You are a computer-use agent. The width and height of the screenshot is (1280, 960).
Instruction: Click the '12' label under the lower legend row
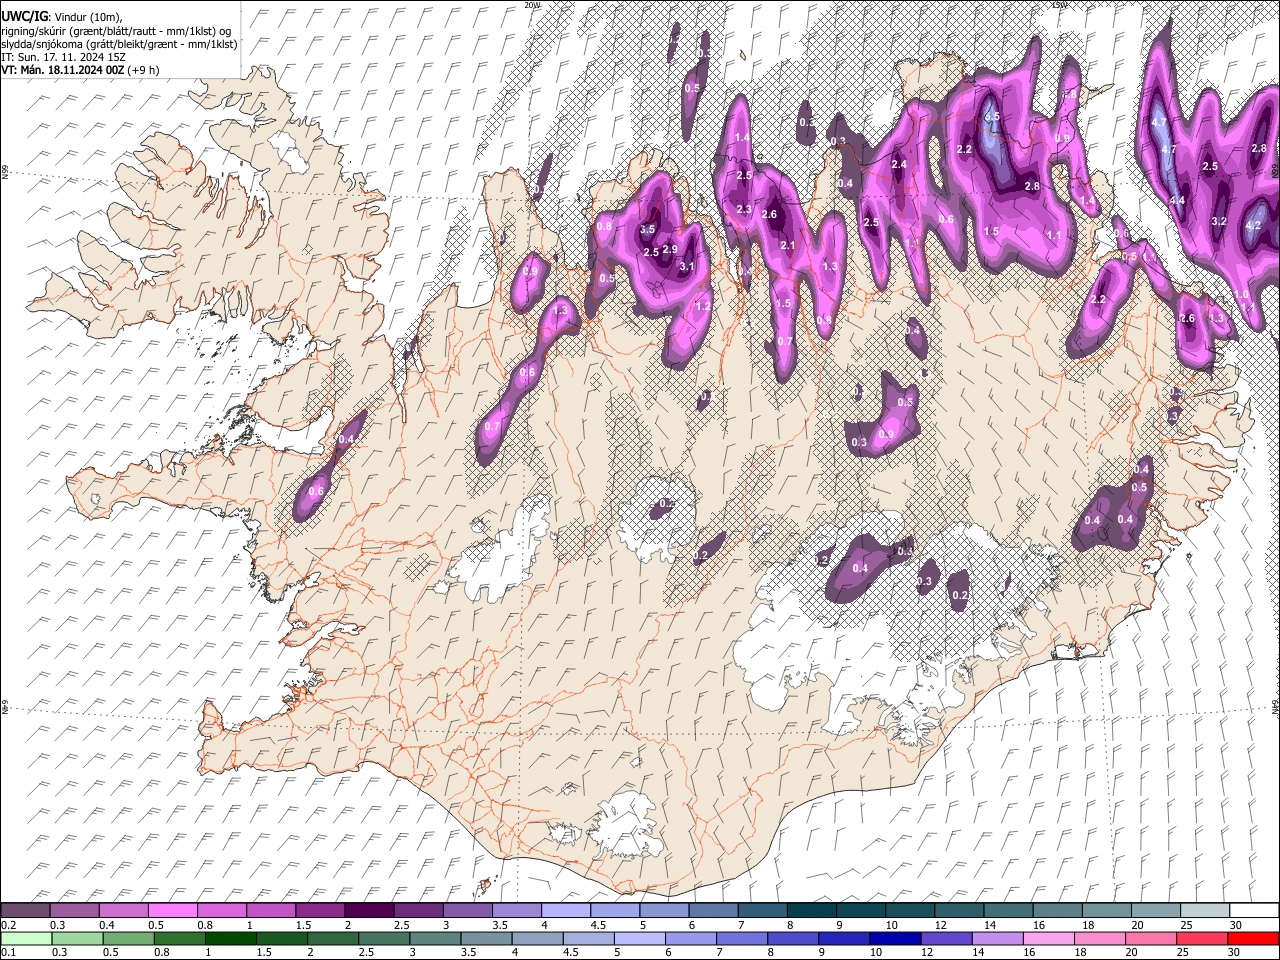pyautogui.click(x=927, y=953)
